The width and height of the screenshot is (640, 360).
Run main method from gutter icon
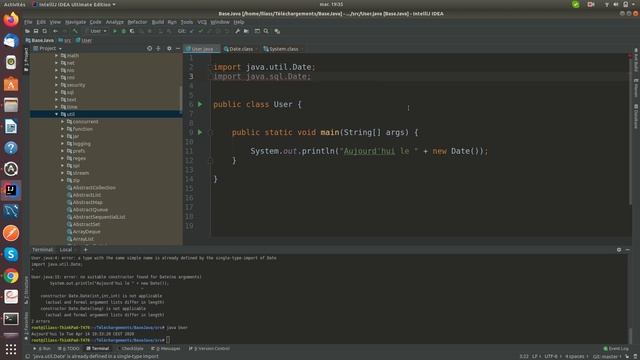coord(200,132)
